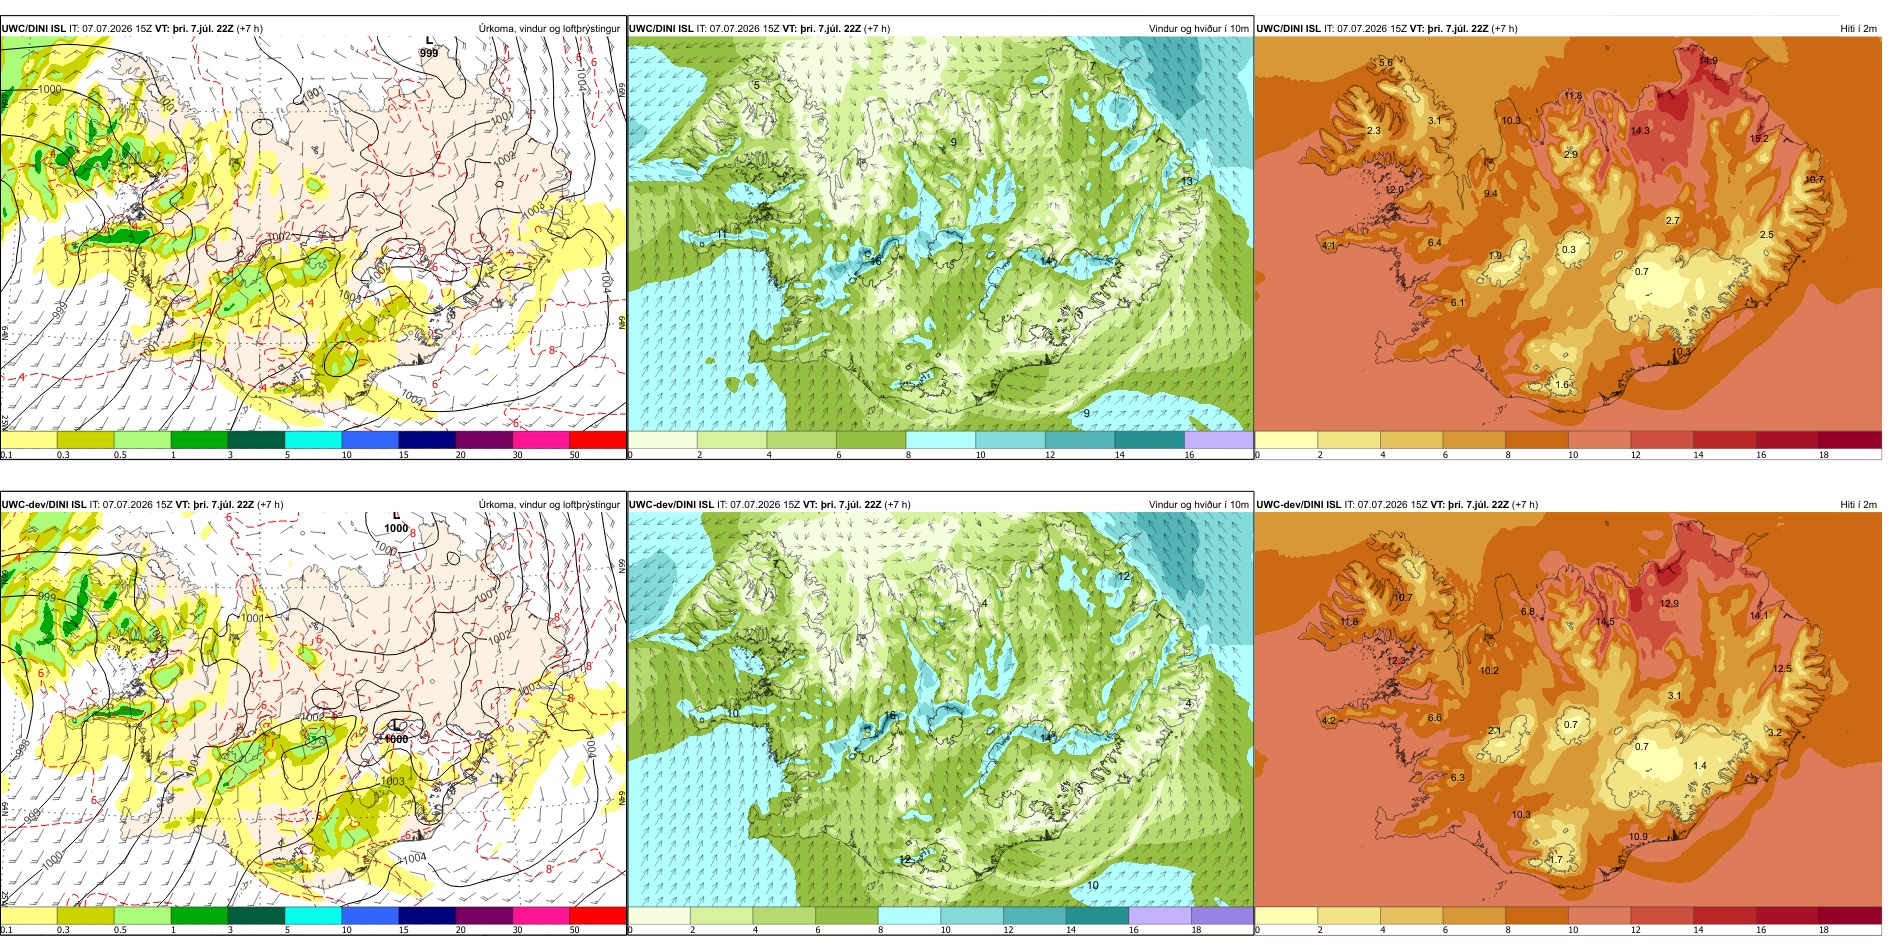Image resolution: width=1900 pixels, height=950 pixels.
Task: Click the wind speed 11 label on UWC wind map
Action: (x=722, y=235)
